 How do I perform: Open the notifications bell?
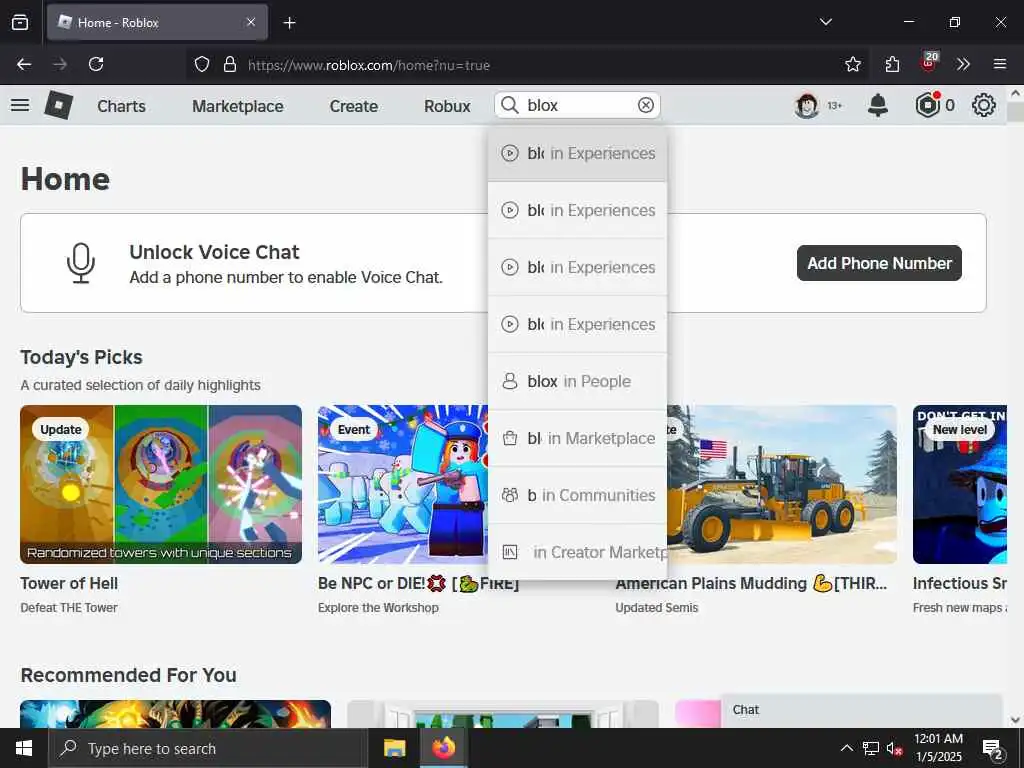[878, 105]
